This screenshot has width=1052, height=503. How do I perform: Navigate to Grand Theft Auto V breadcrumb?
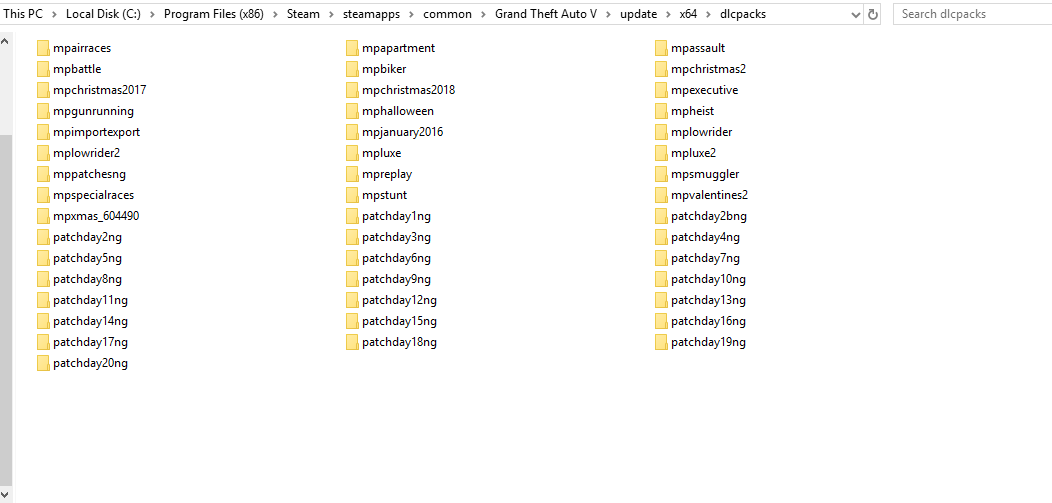546,14
